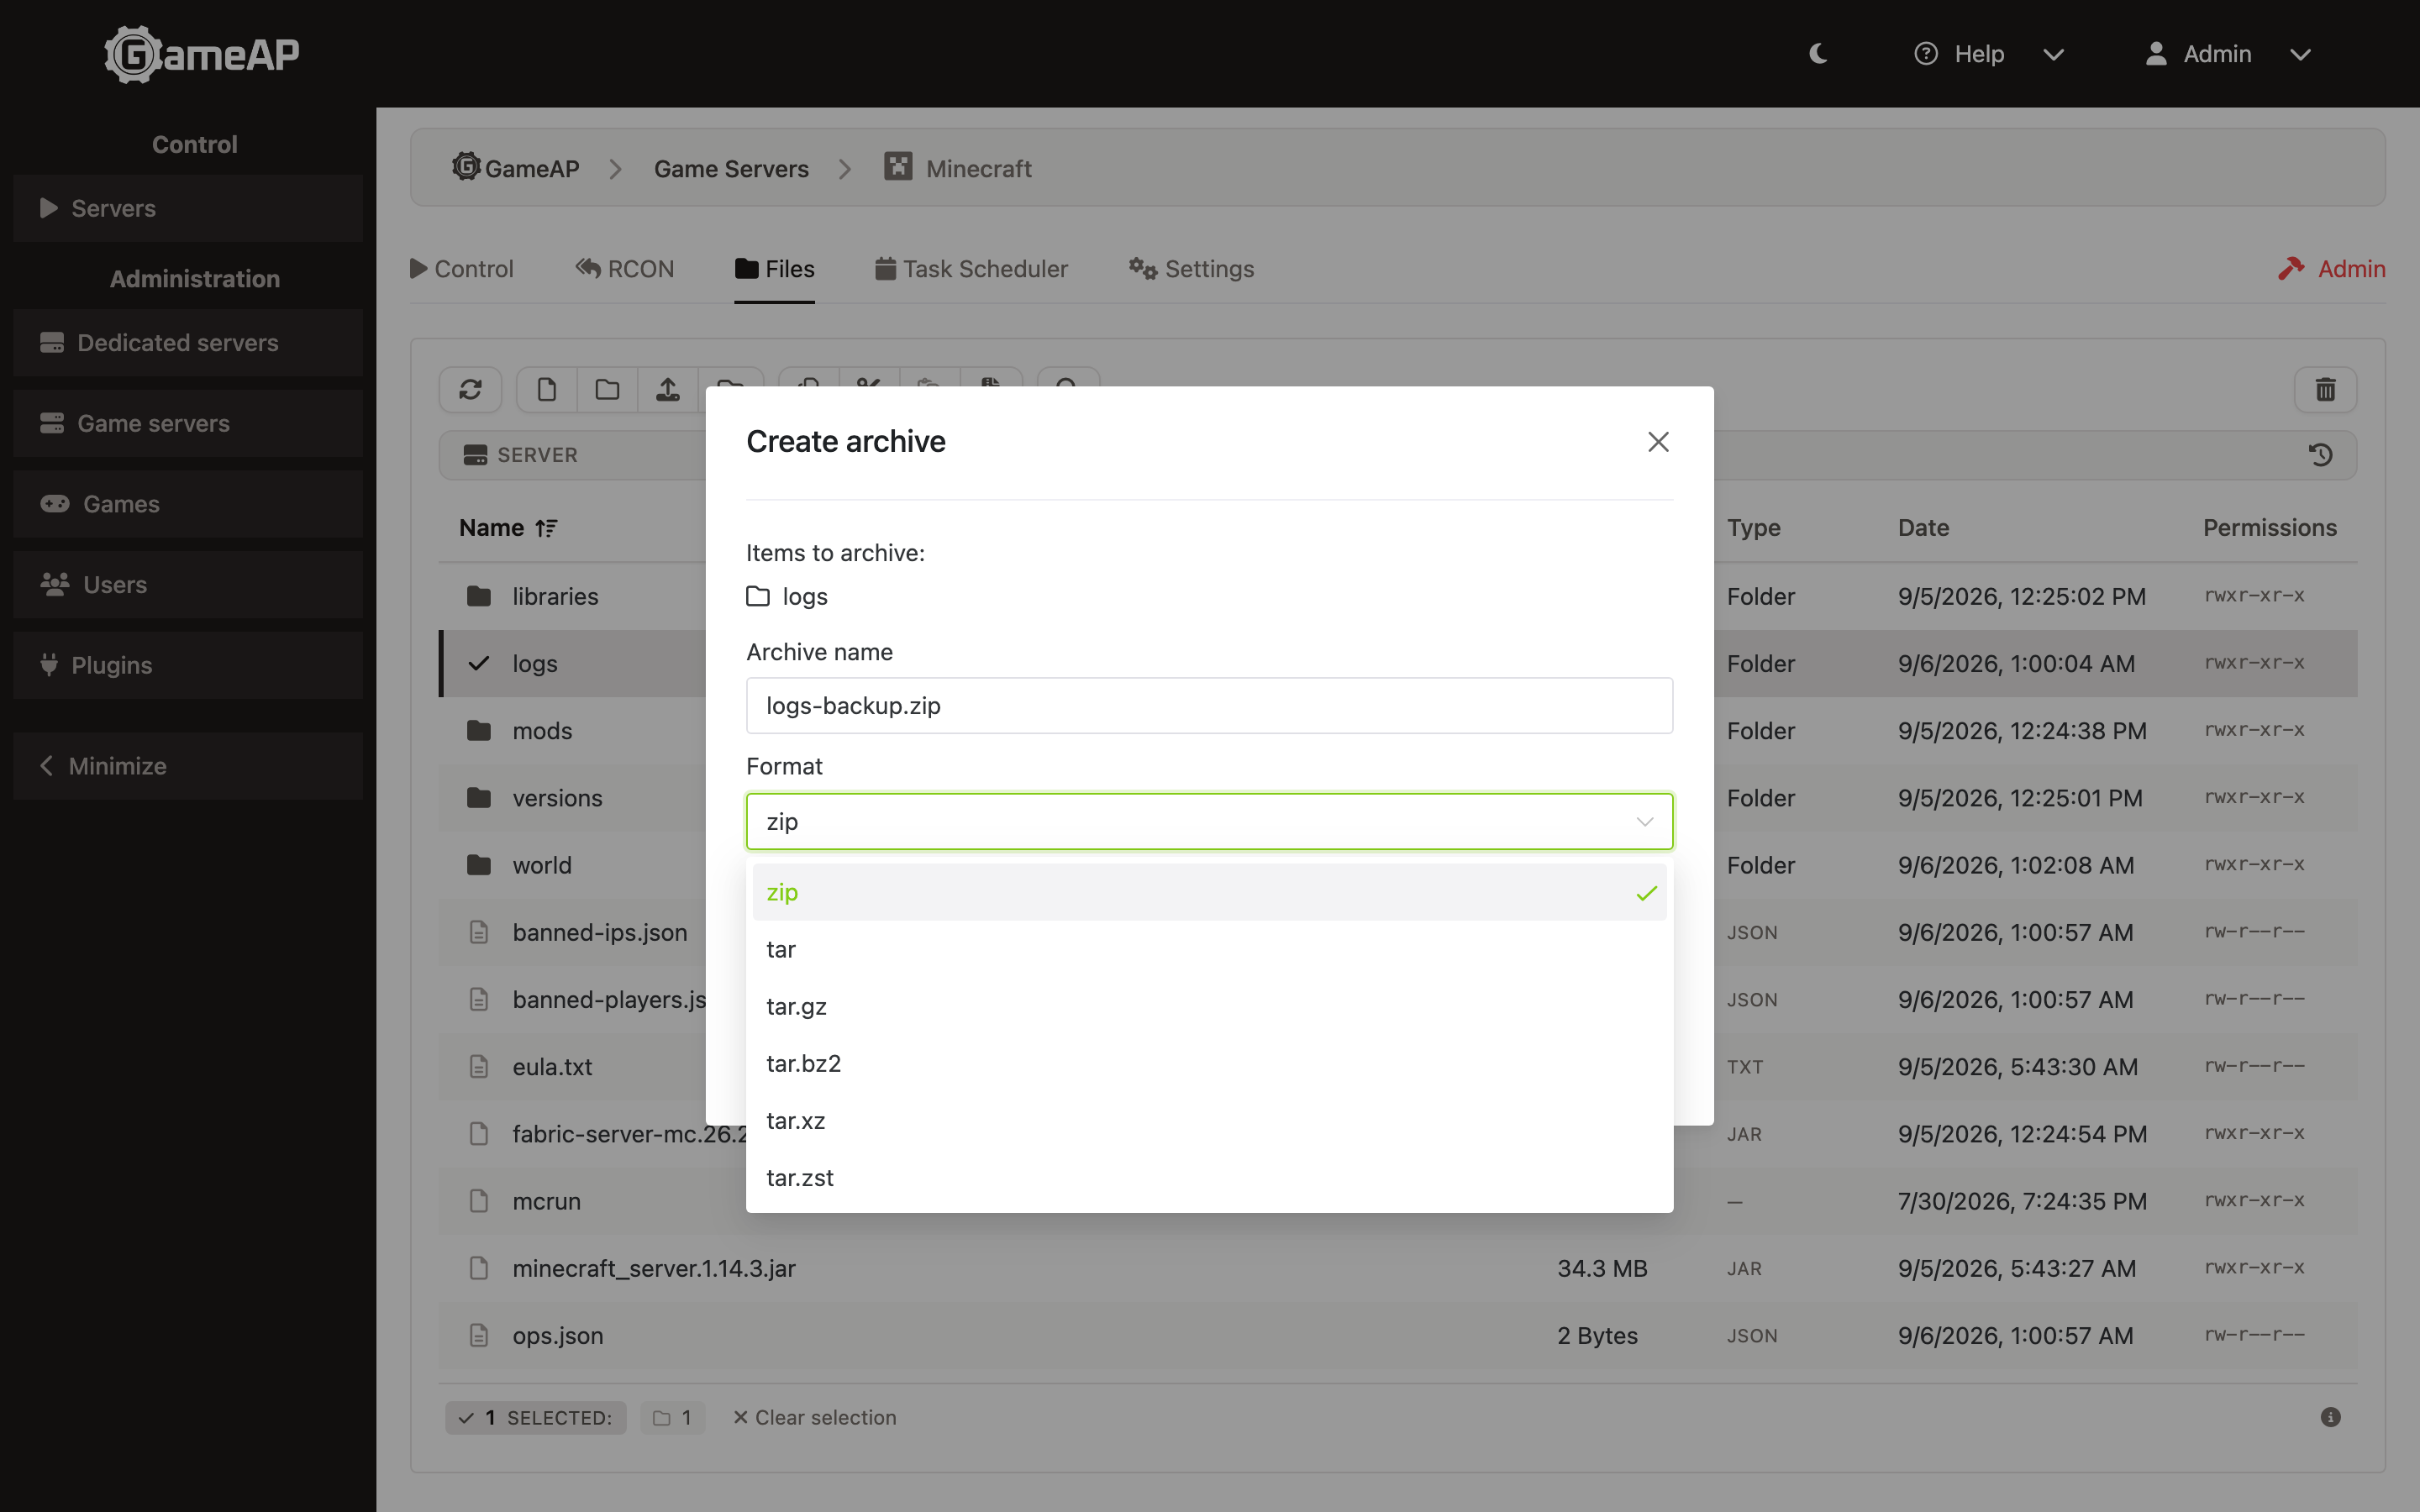Click the GameAP logo
The image size is (2420, 1512).
pos(202,54)
